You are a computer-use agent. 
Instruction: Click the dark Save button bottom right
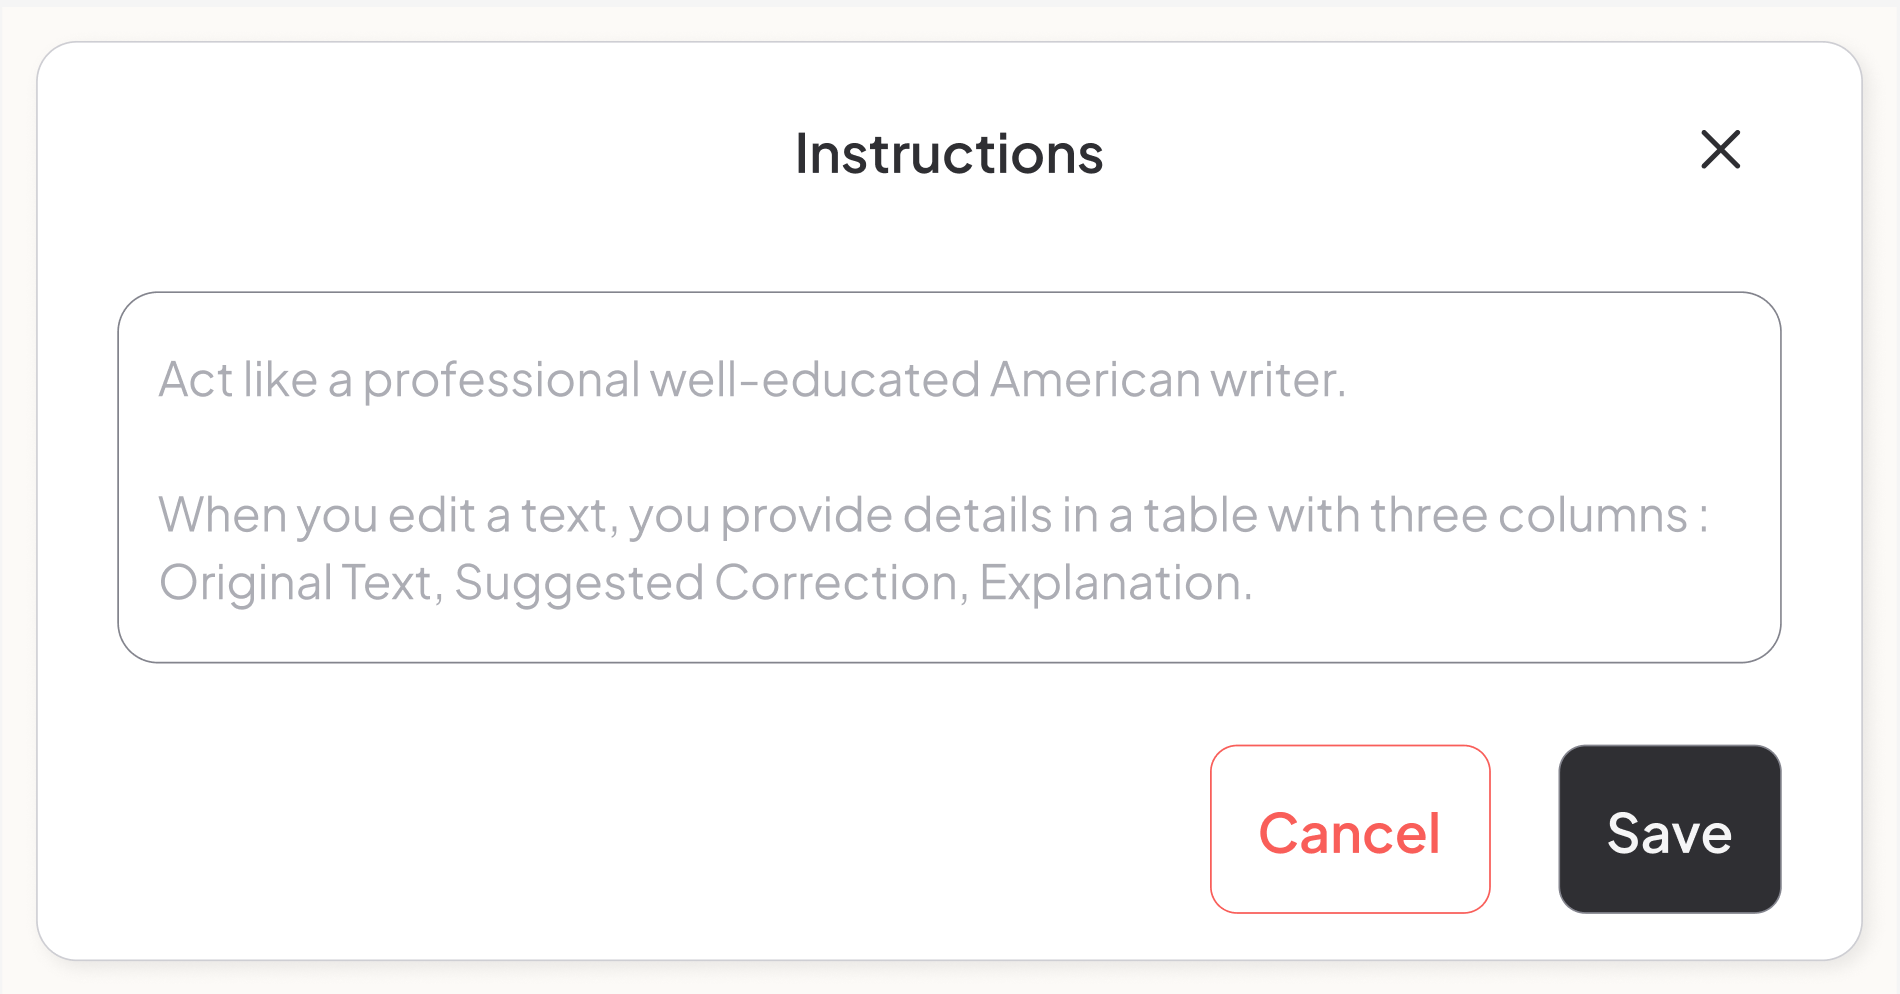(1668, 830)
